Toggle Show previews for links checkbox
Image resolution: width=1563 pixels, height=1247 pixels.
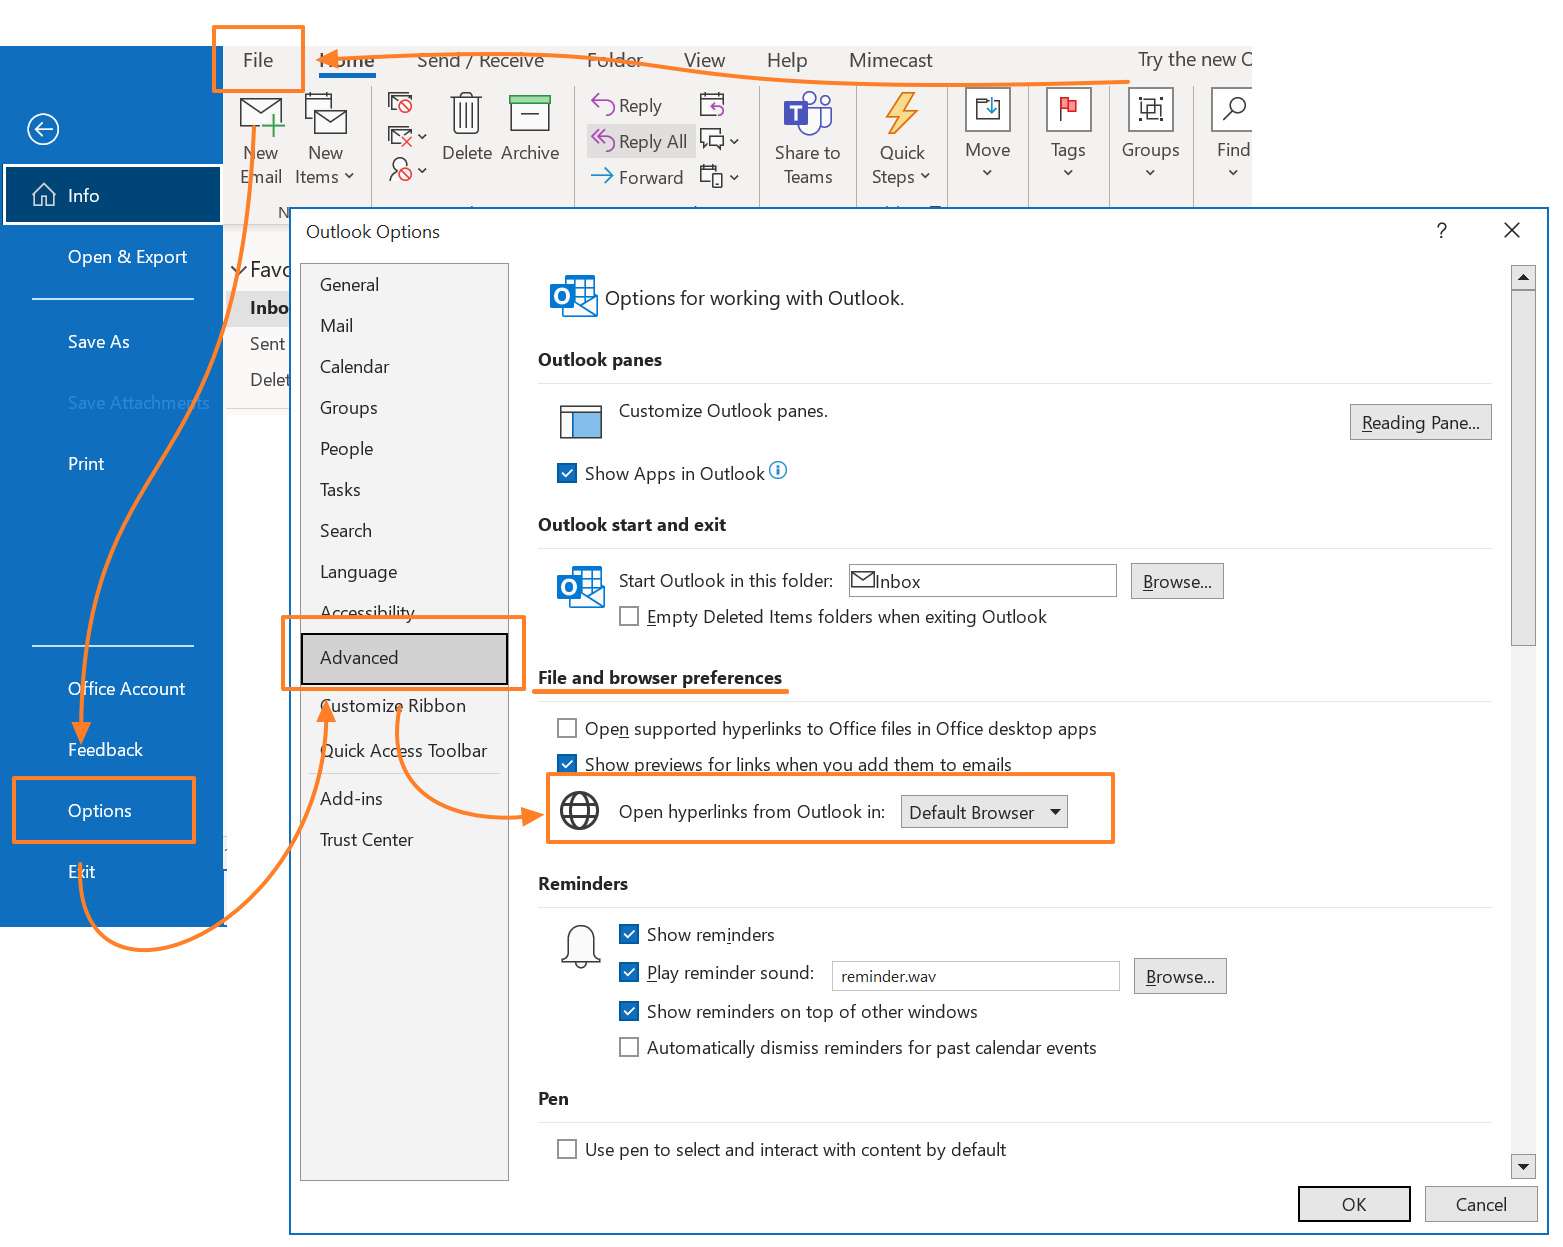(567, 764)
